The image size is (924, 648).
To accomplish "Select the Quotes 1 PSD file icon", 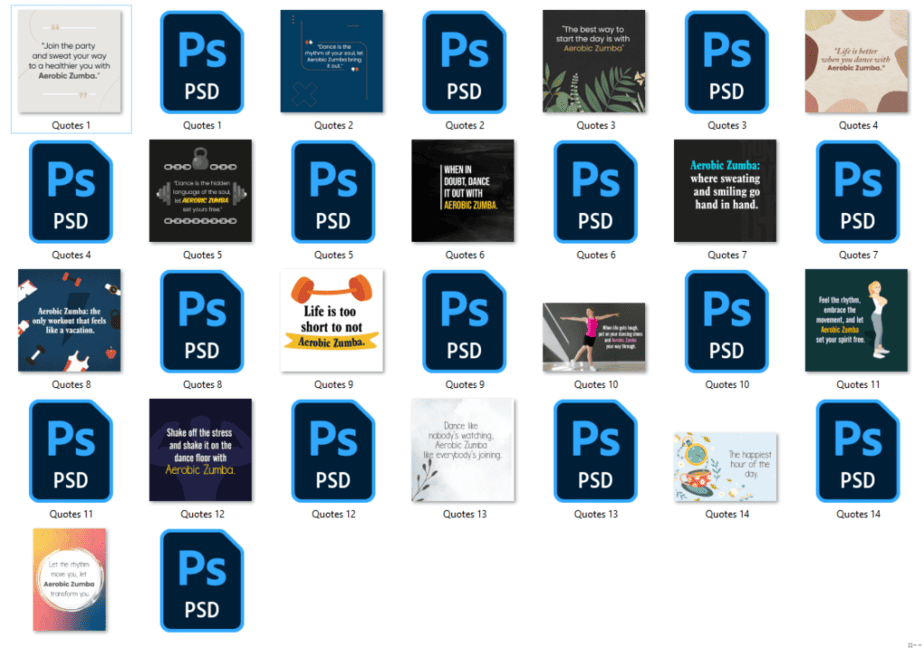I will (202, 62).
